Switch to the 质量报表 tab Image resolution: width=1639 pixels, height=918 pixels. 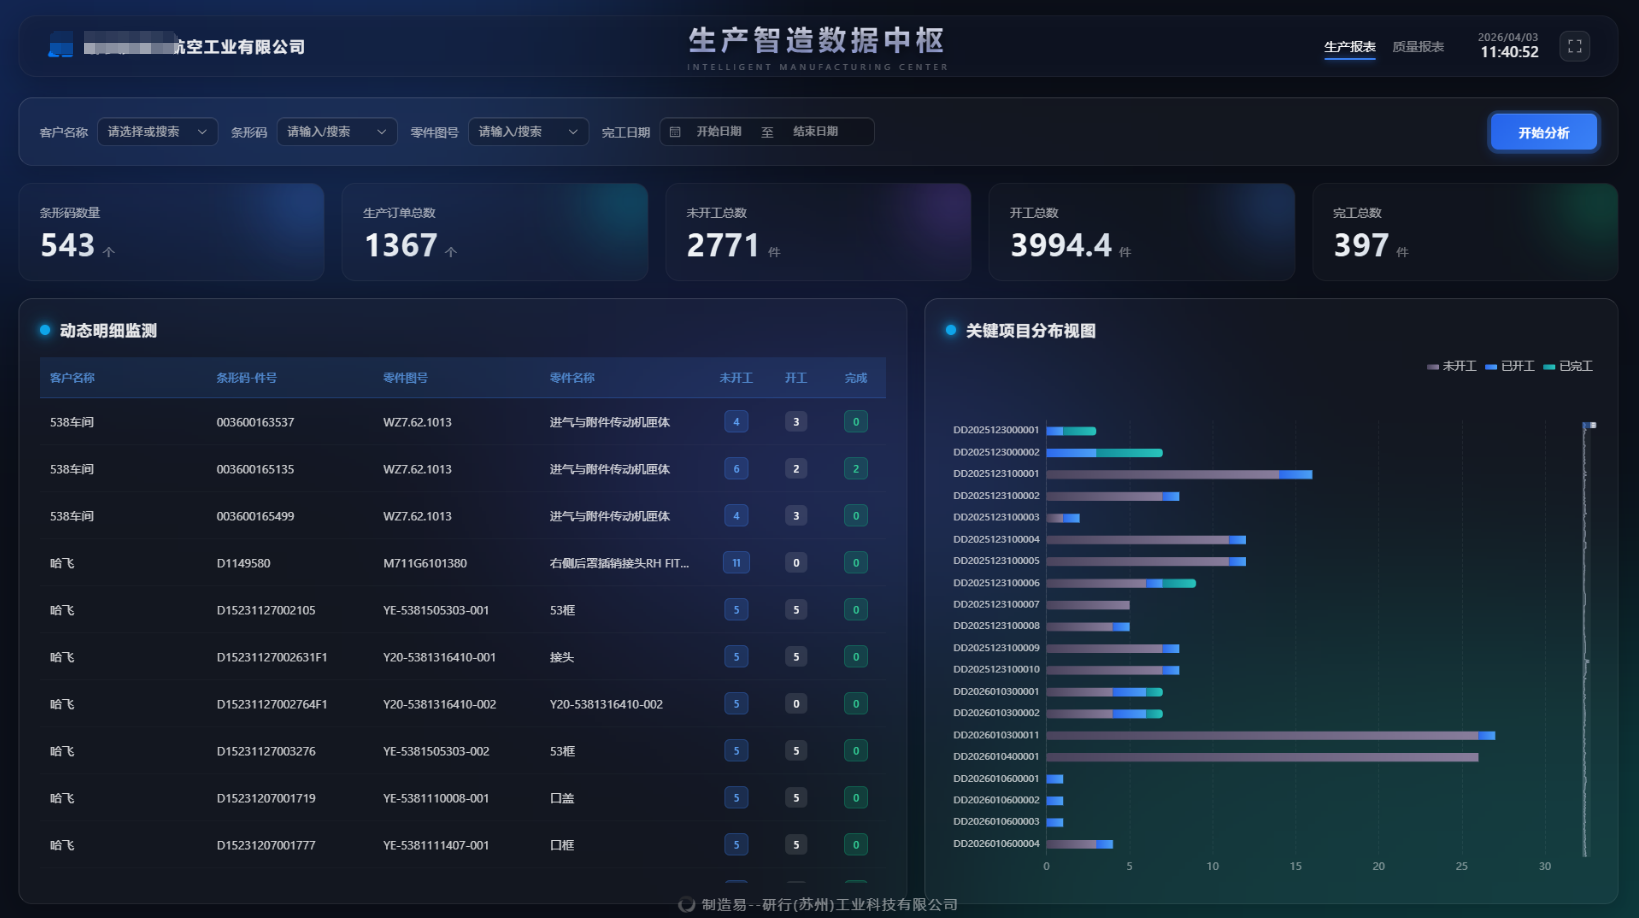tap(1417, 47)
